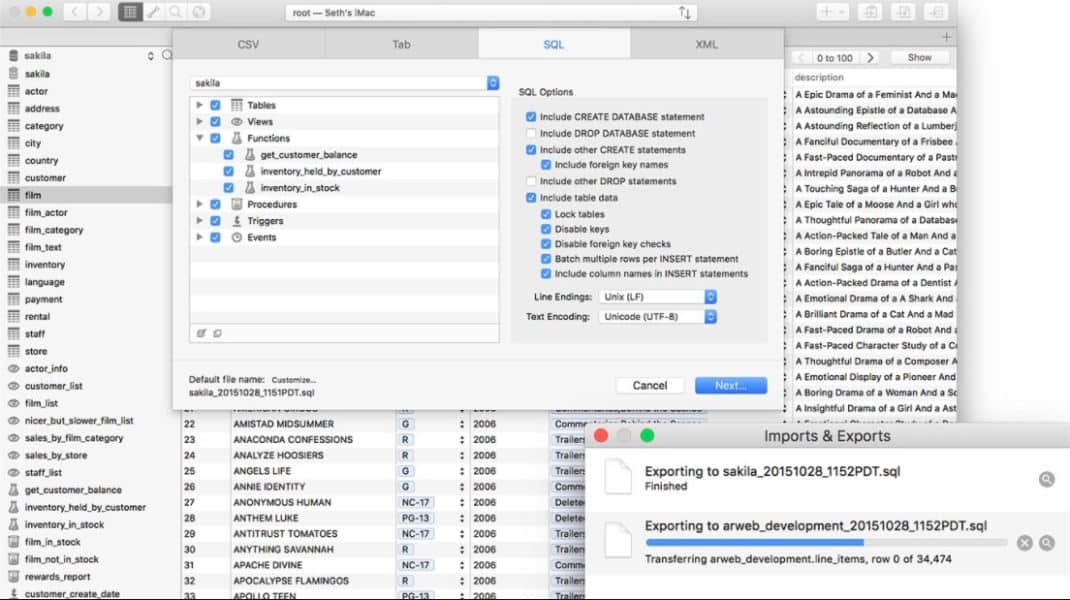The height and width of the screenshot is (600, 1070).
Task: Click the table grid view toolbar icon
Action: tap(129, 12)
